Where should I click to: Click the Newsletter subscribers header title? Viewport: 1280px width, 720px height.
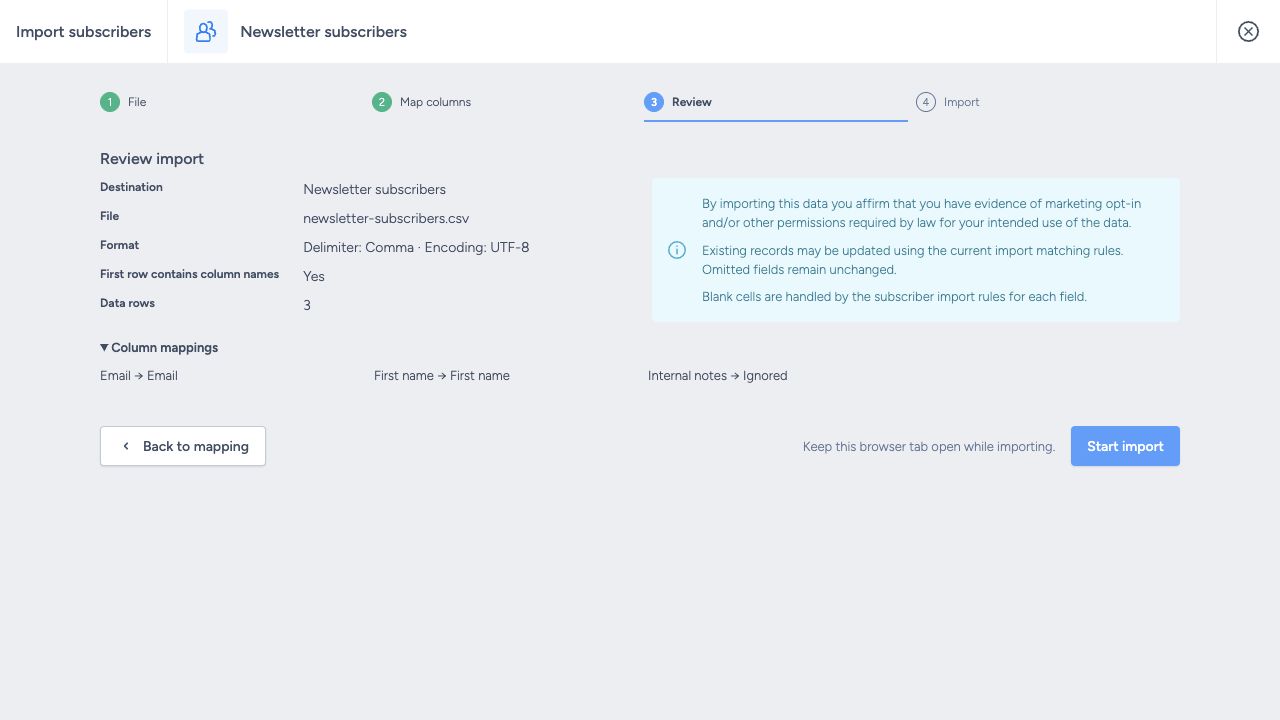coord(324,32)
